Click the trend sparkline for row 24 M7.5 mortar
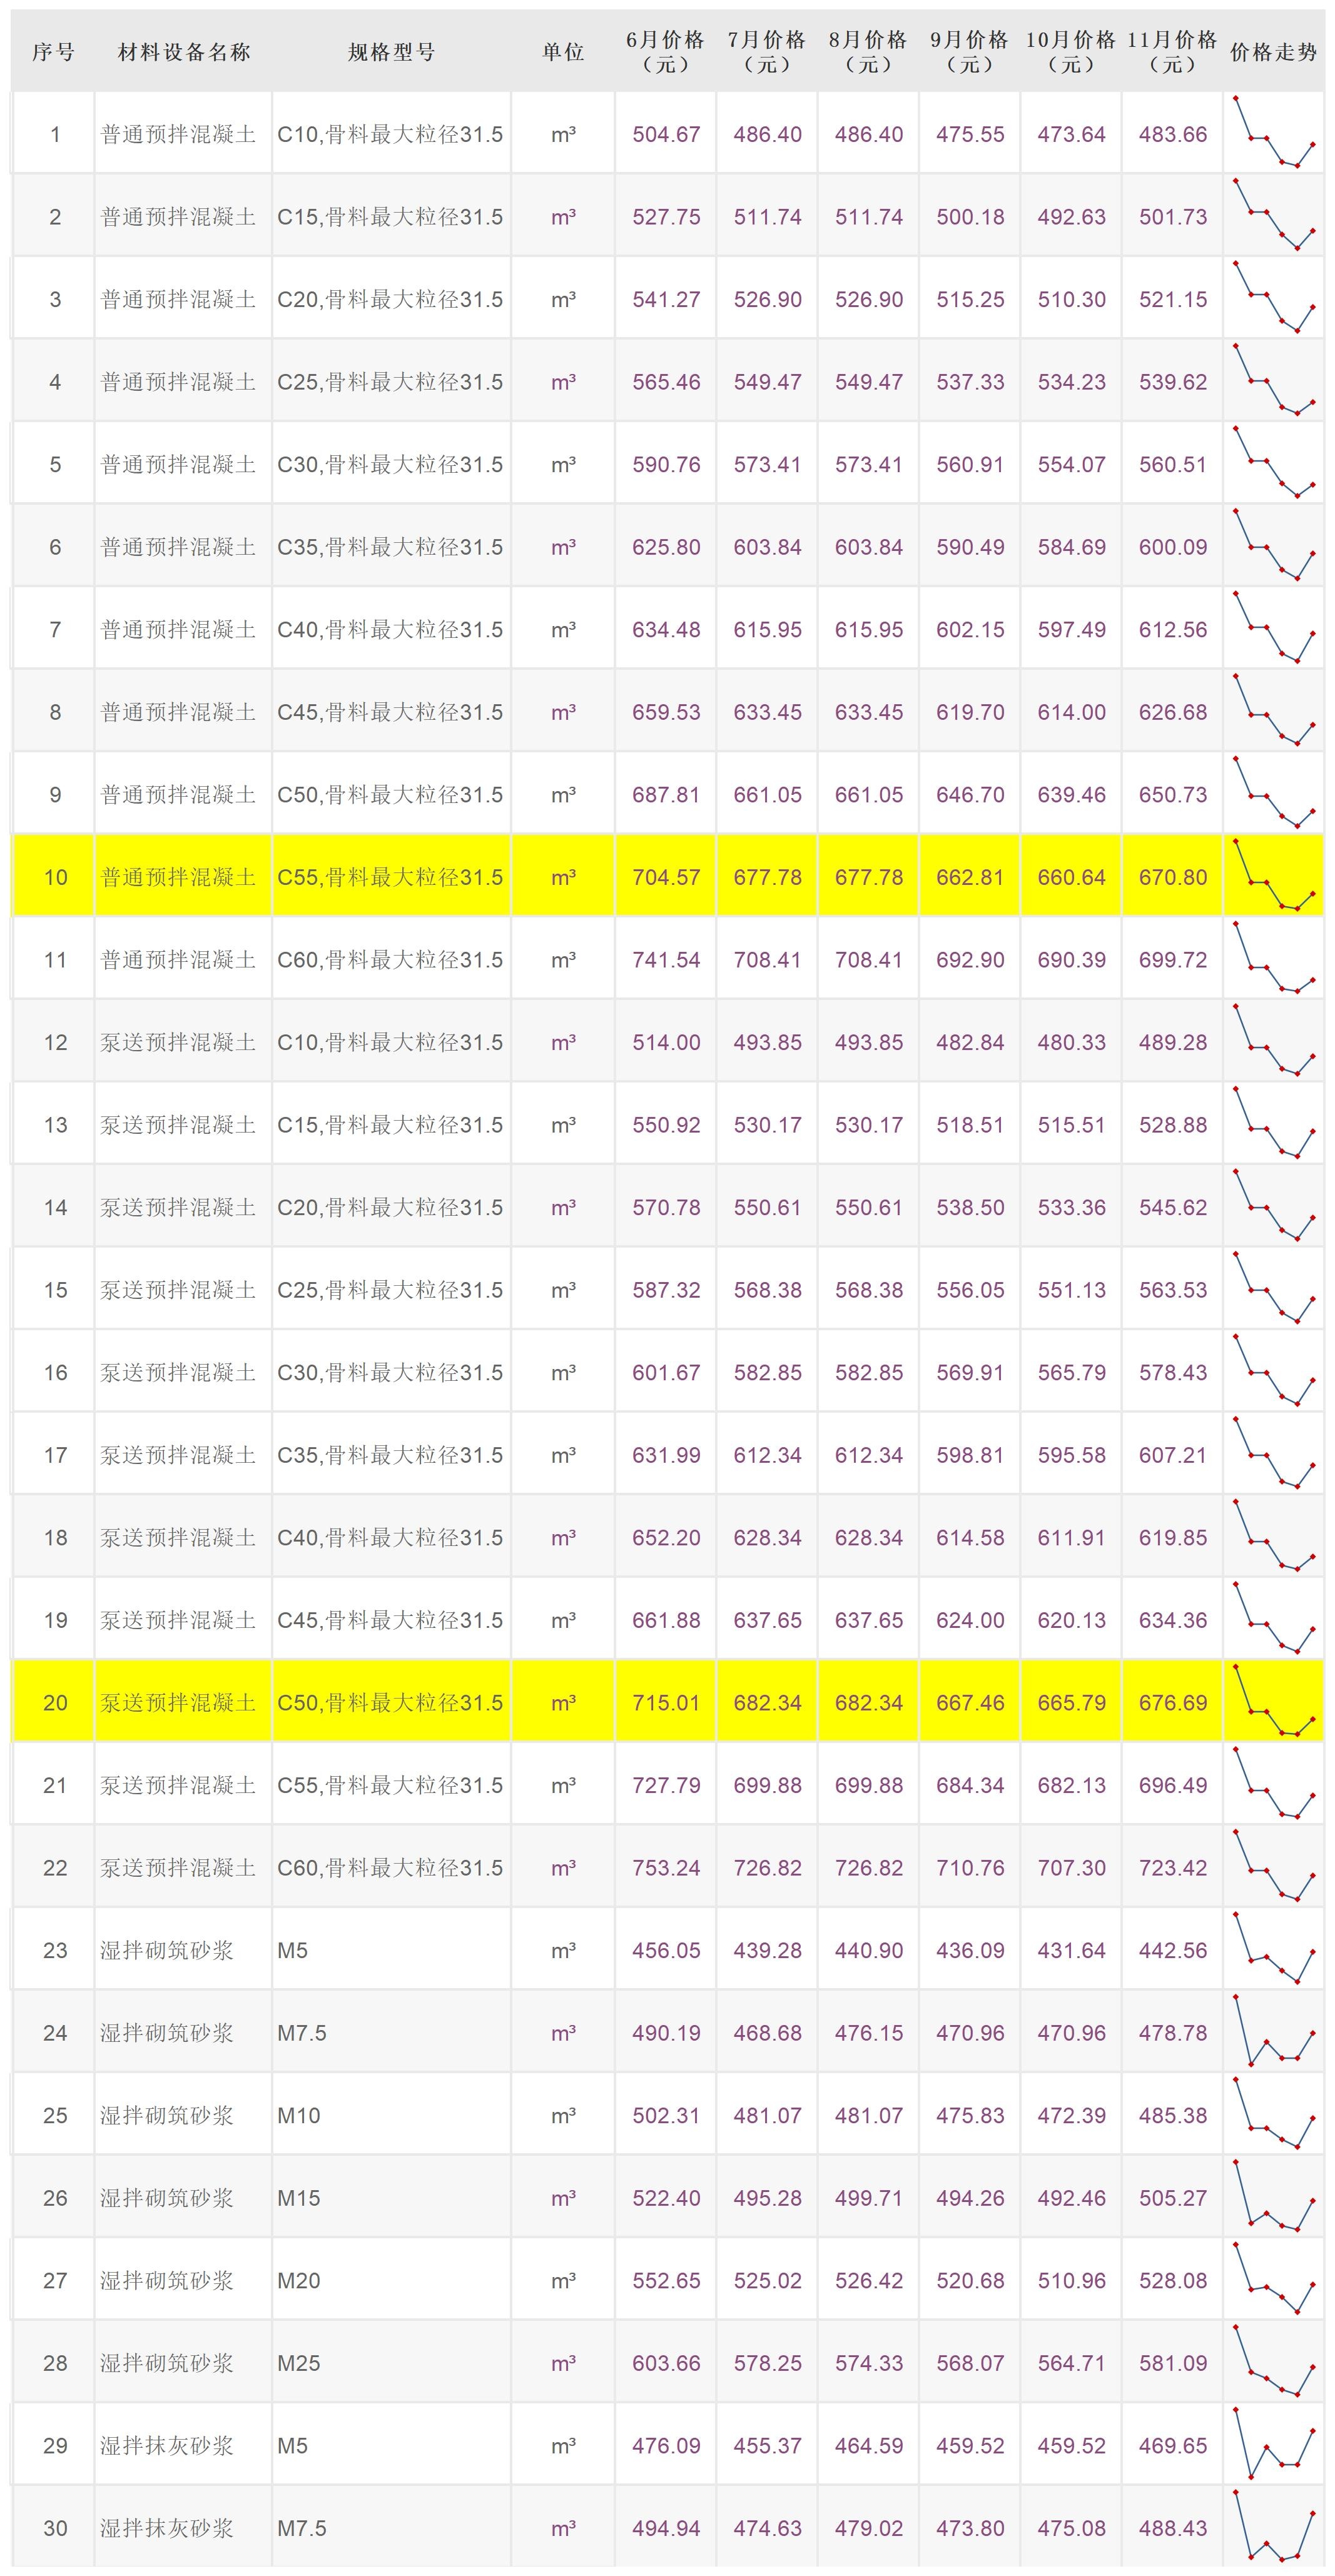1335x2576 pixels. point(1273,2031)
